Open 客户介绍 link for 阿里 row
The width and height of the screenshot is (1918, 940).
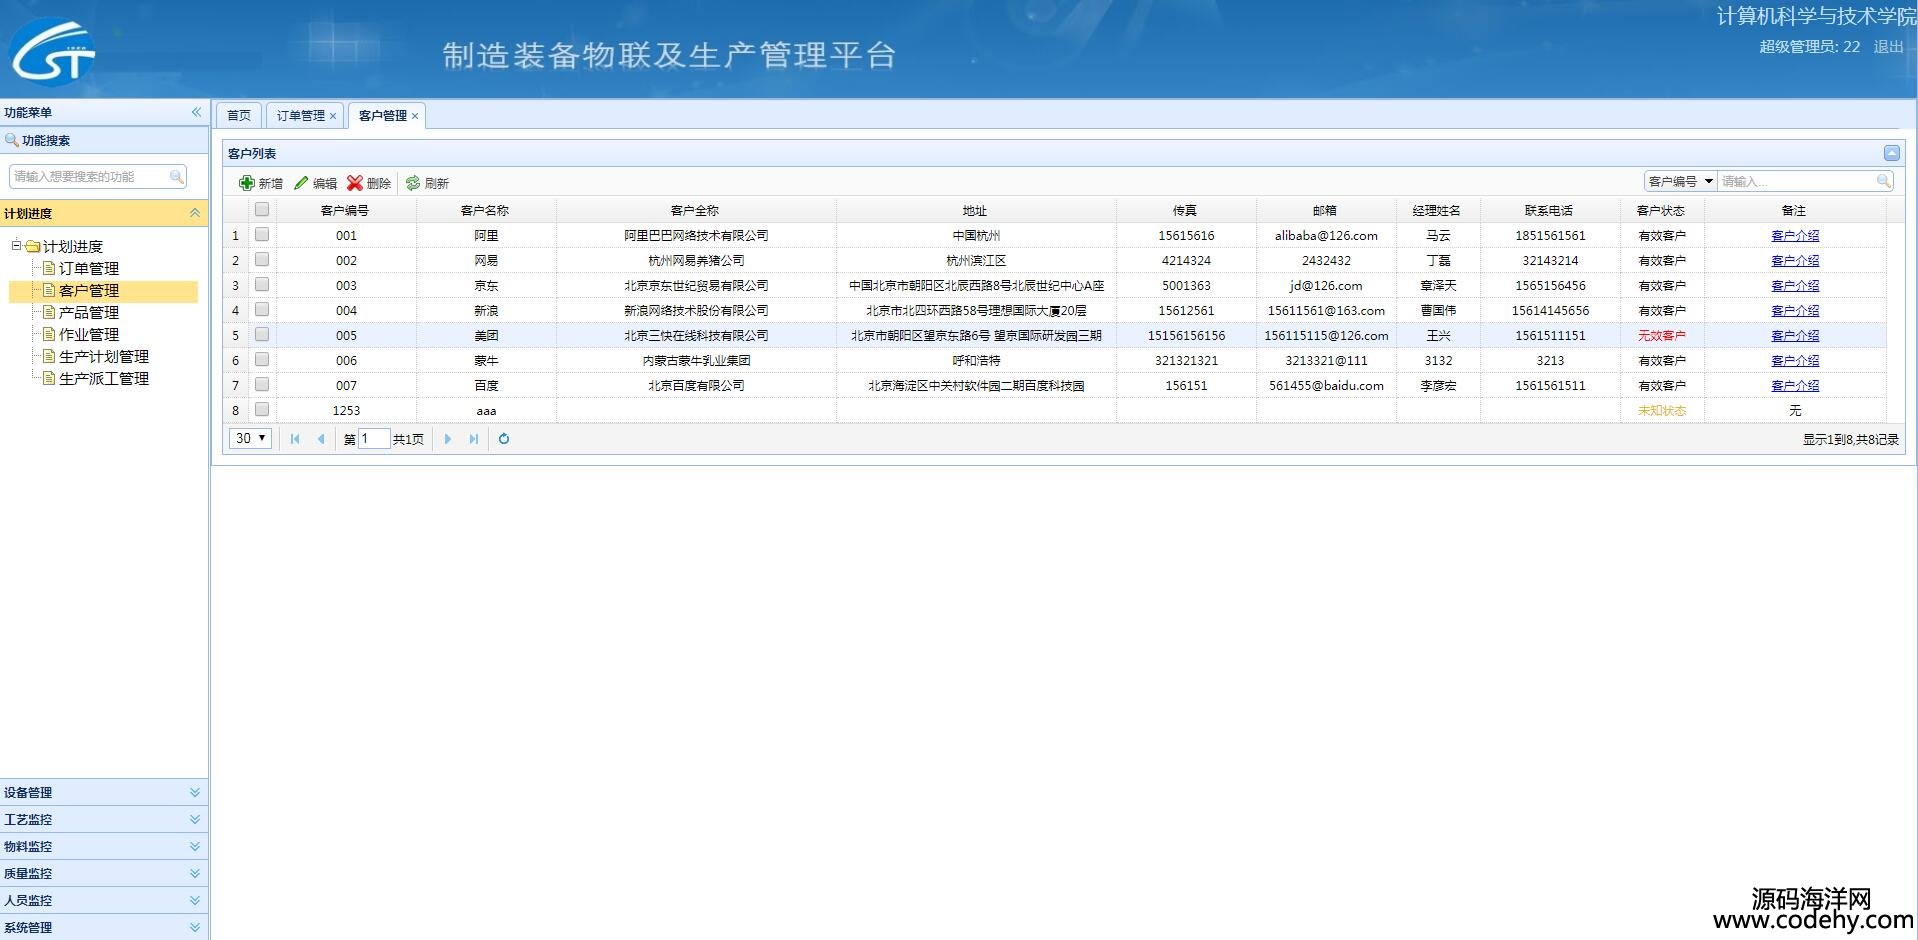[1794, 236]
